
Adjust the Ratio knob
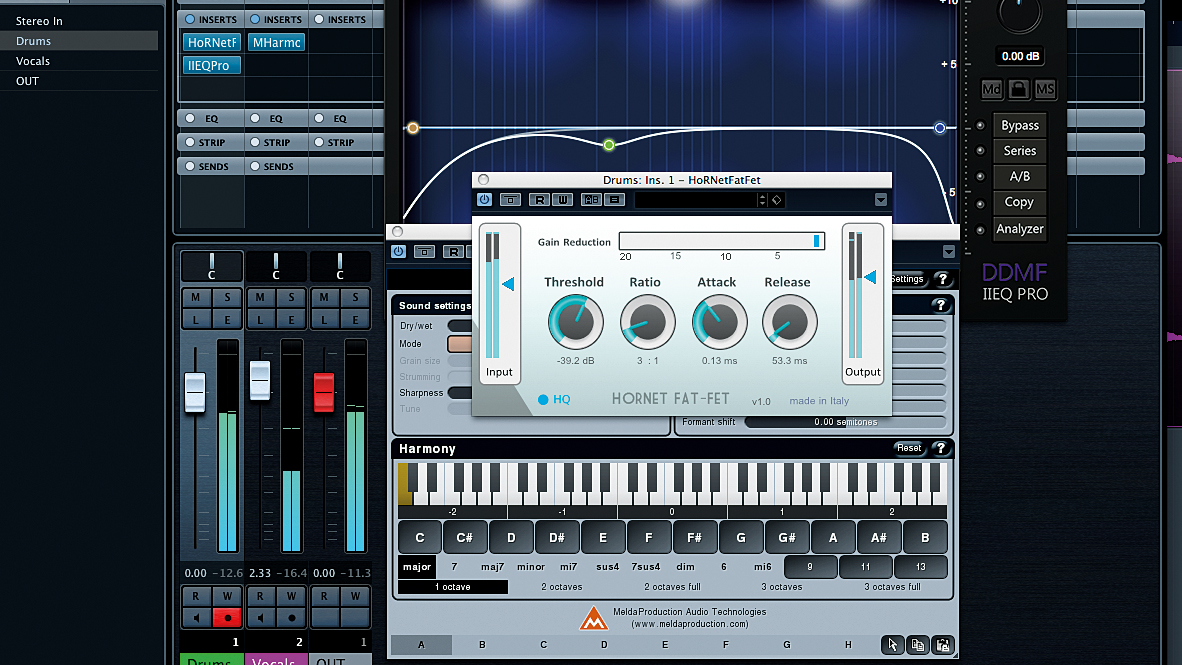647,322
